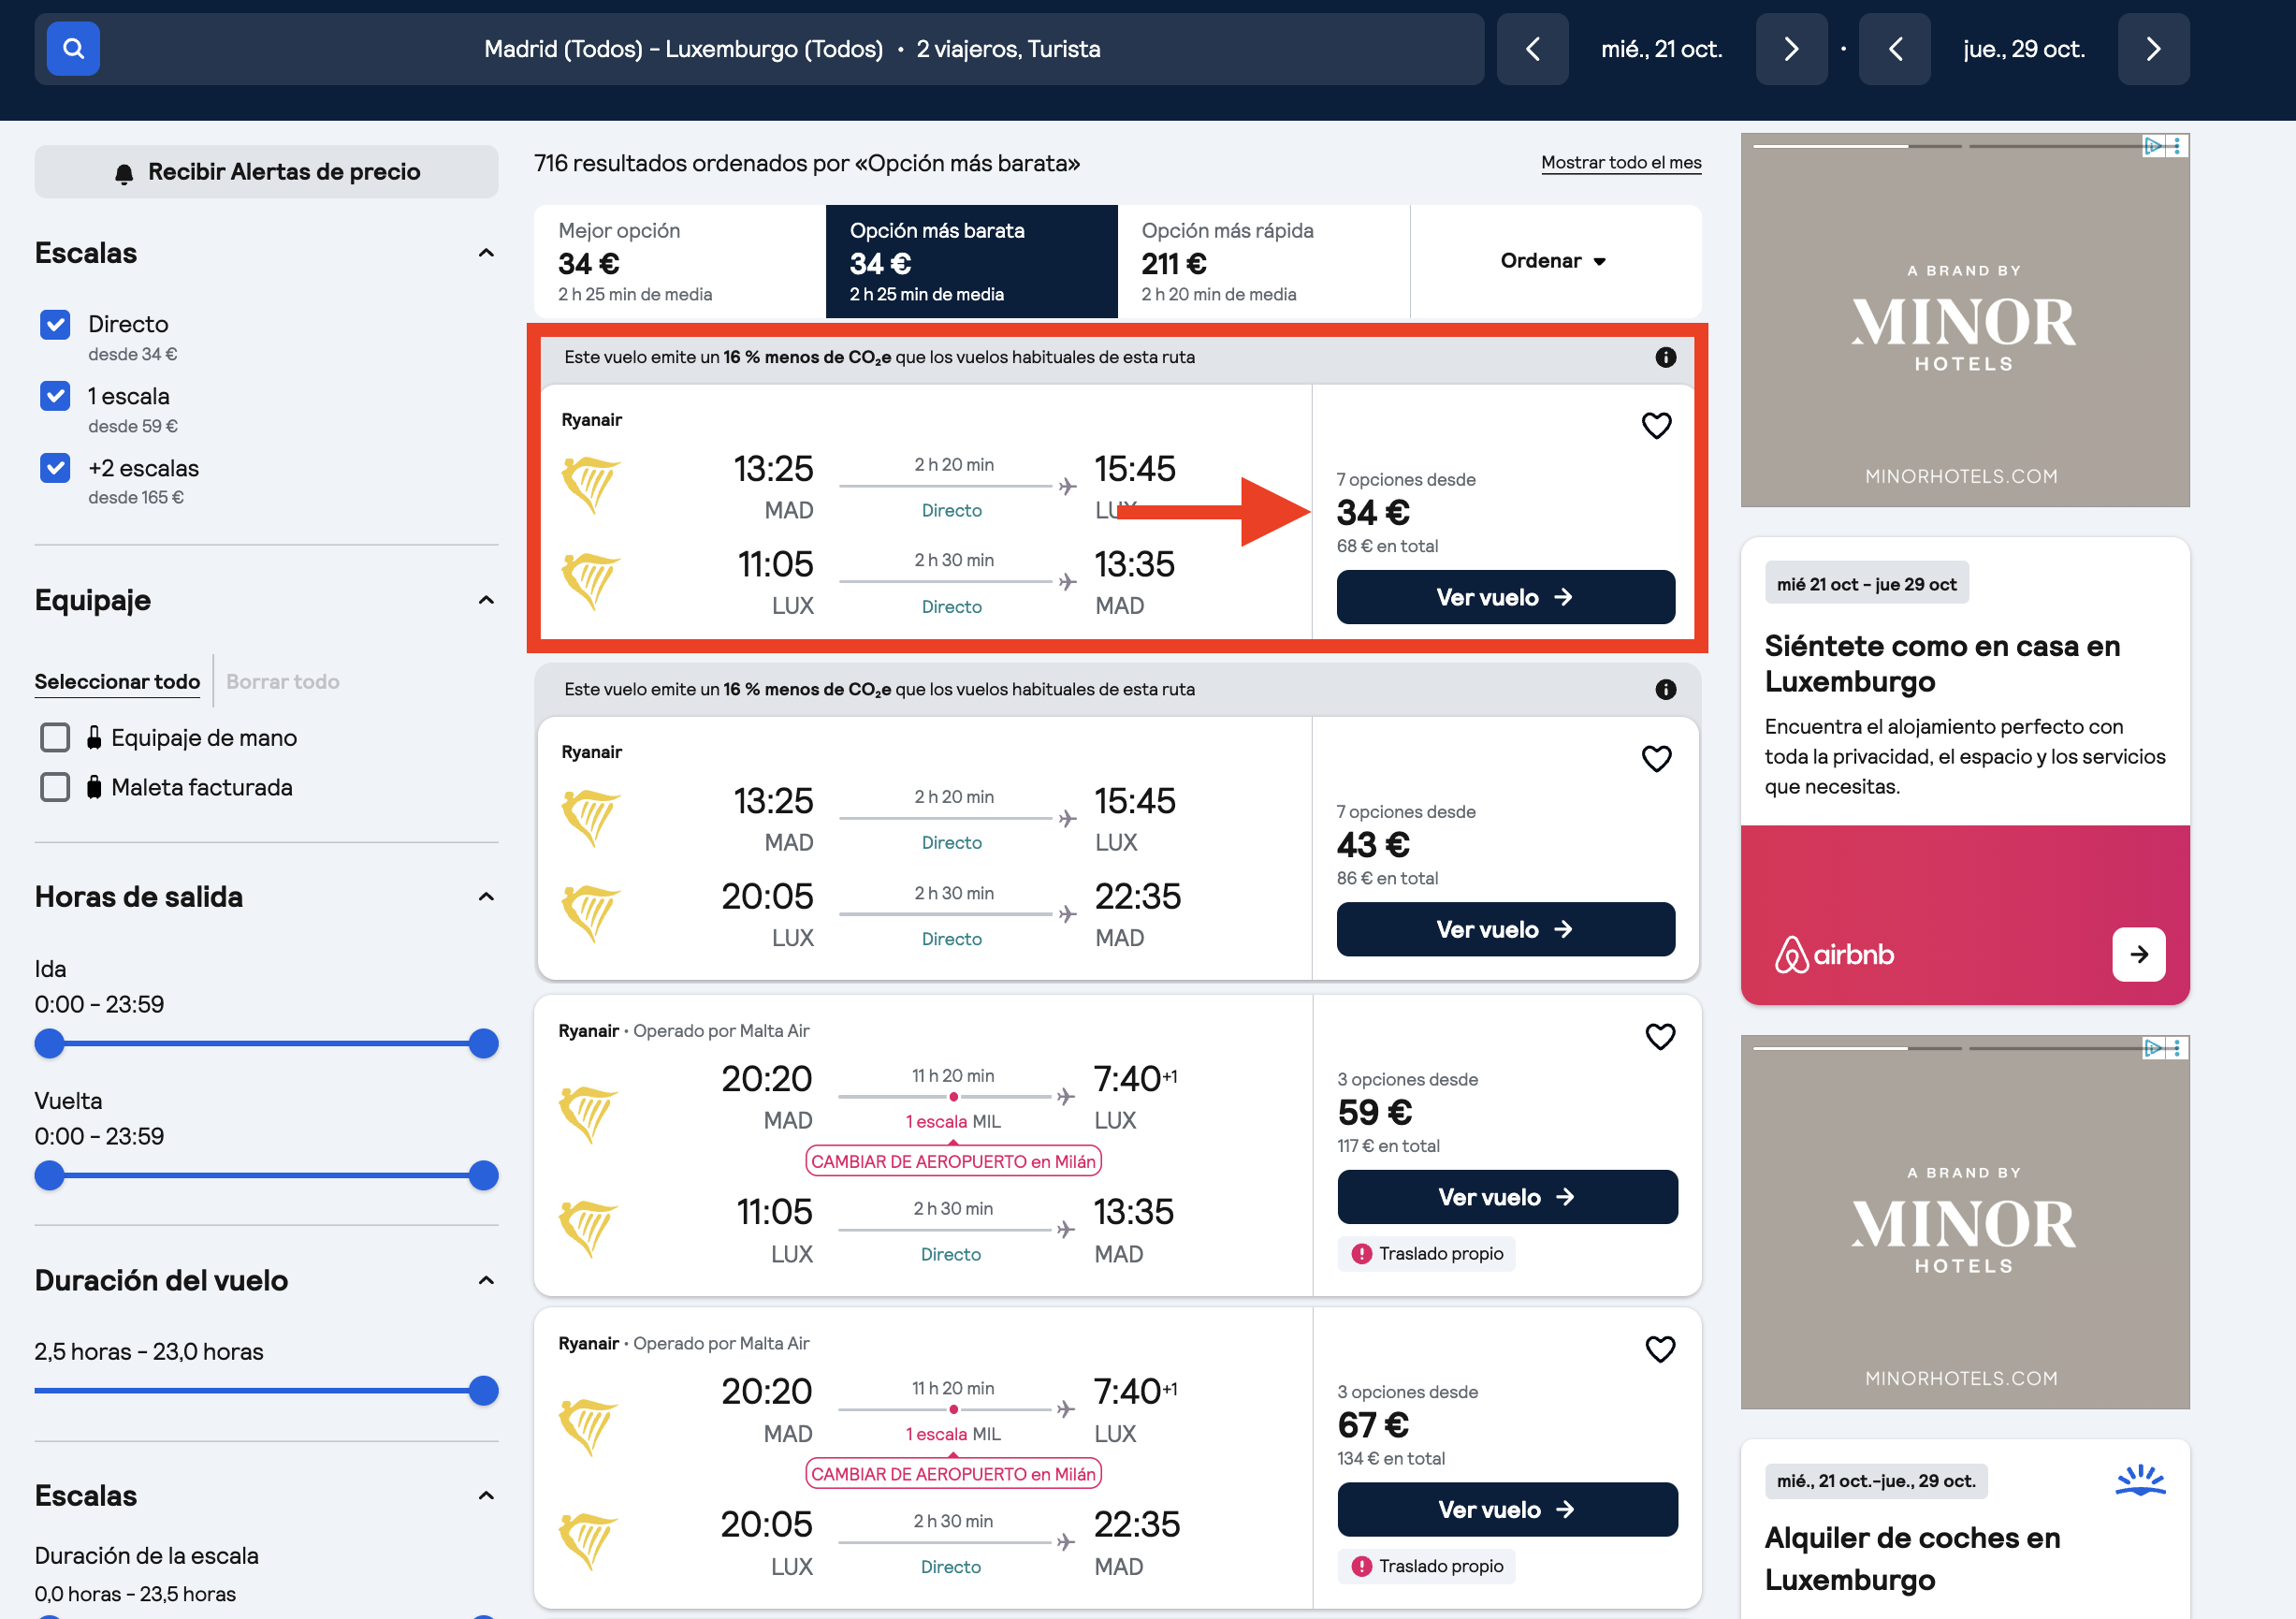The image size is (2296, 1619).
Task: Click Ver vuelo for the 34 € flight
Action: [x=1505, y=597]
